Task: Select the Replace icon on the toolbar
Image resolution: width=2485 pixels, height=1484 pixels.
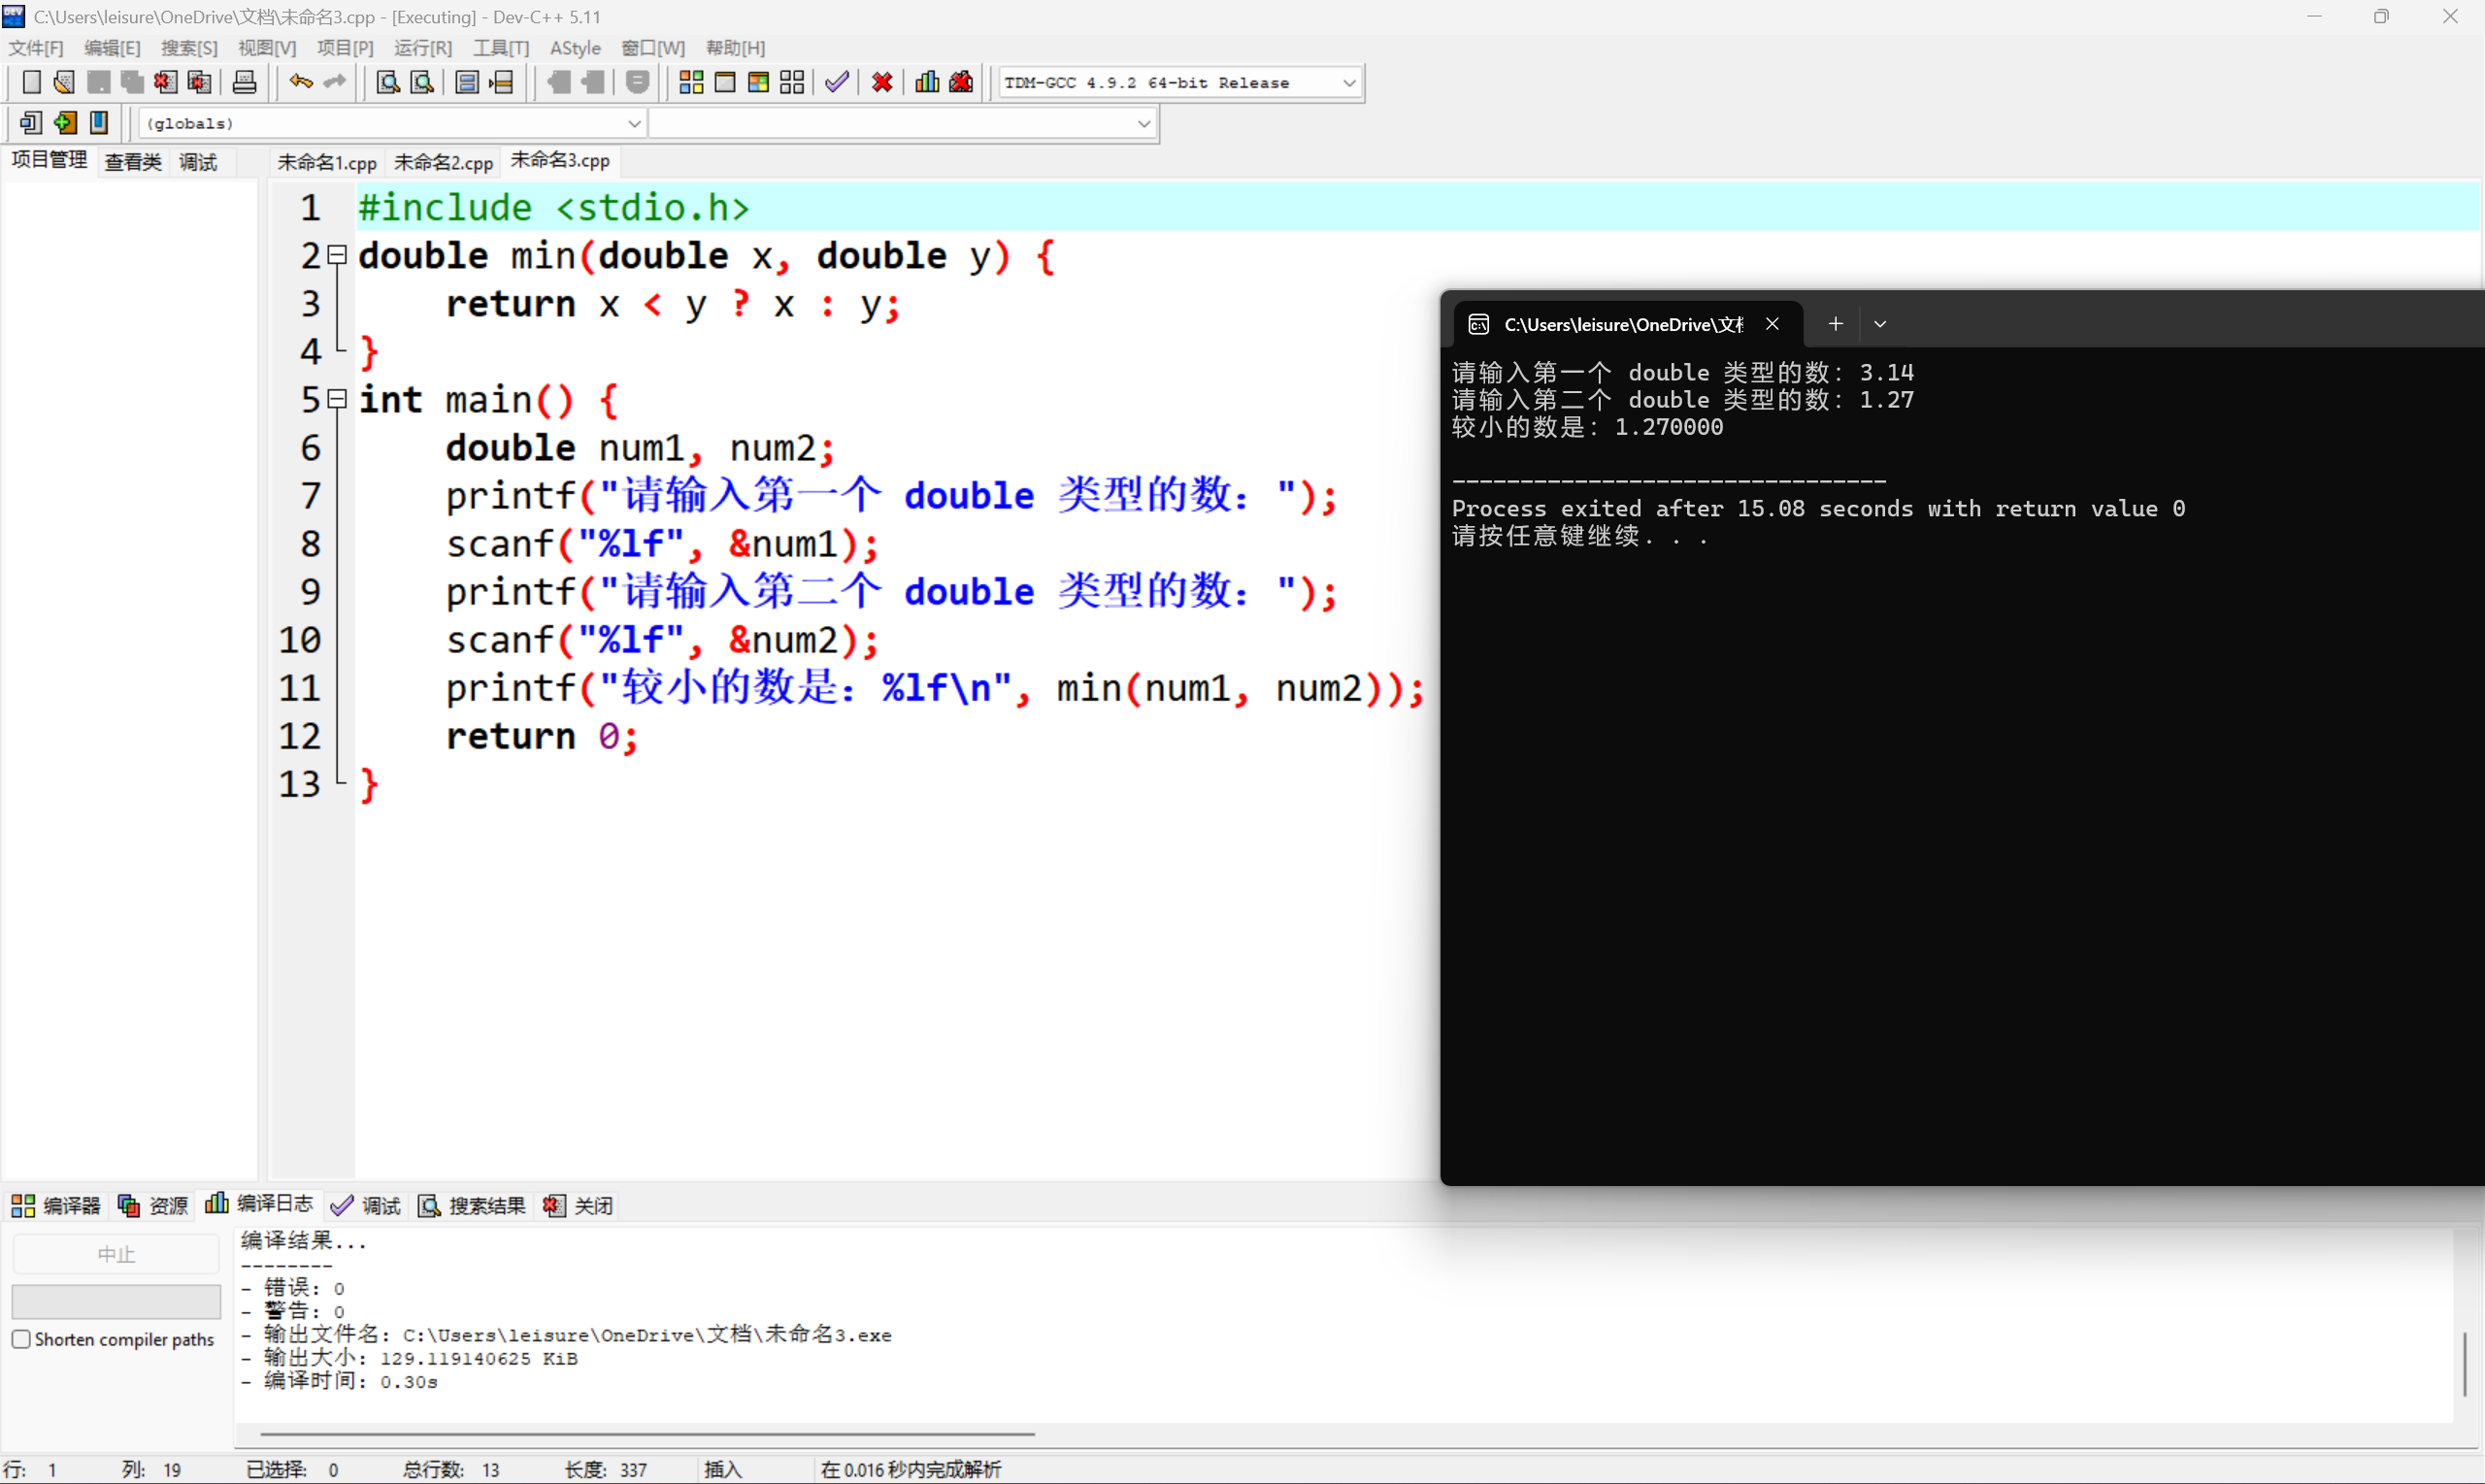Action: coord(421,82)
